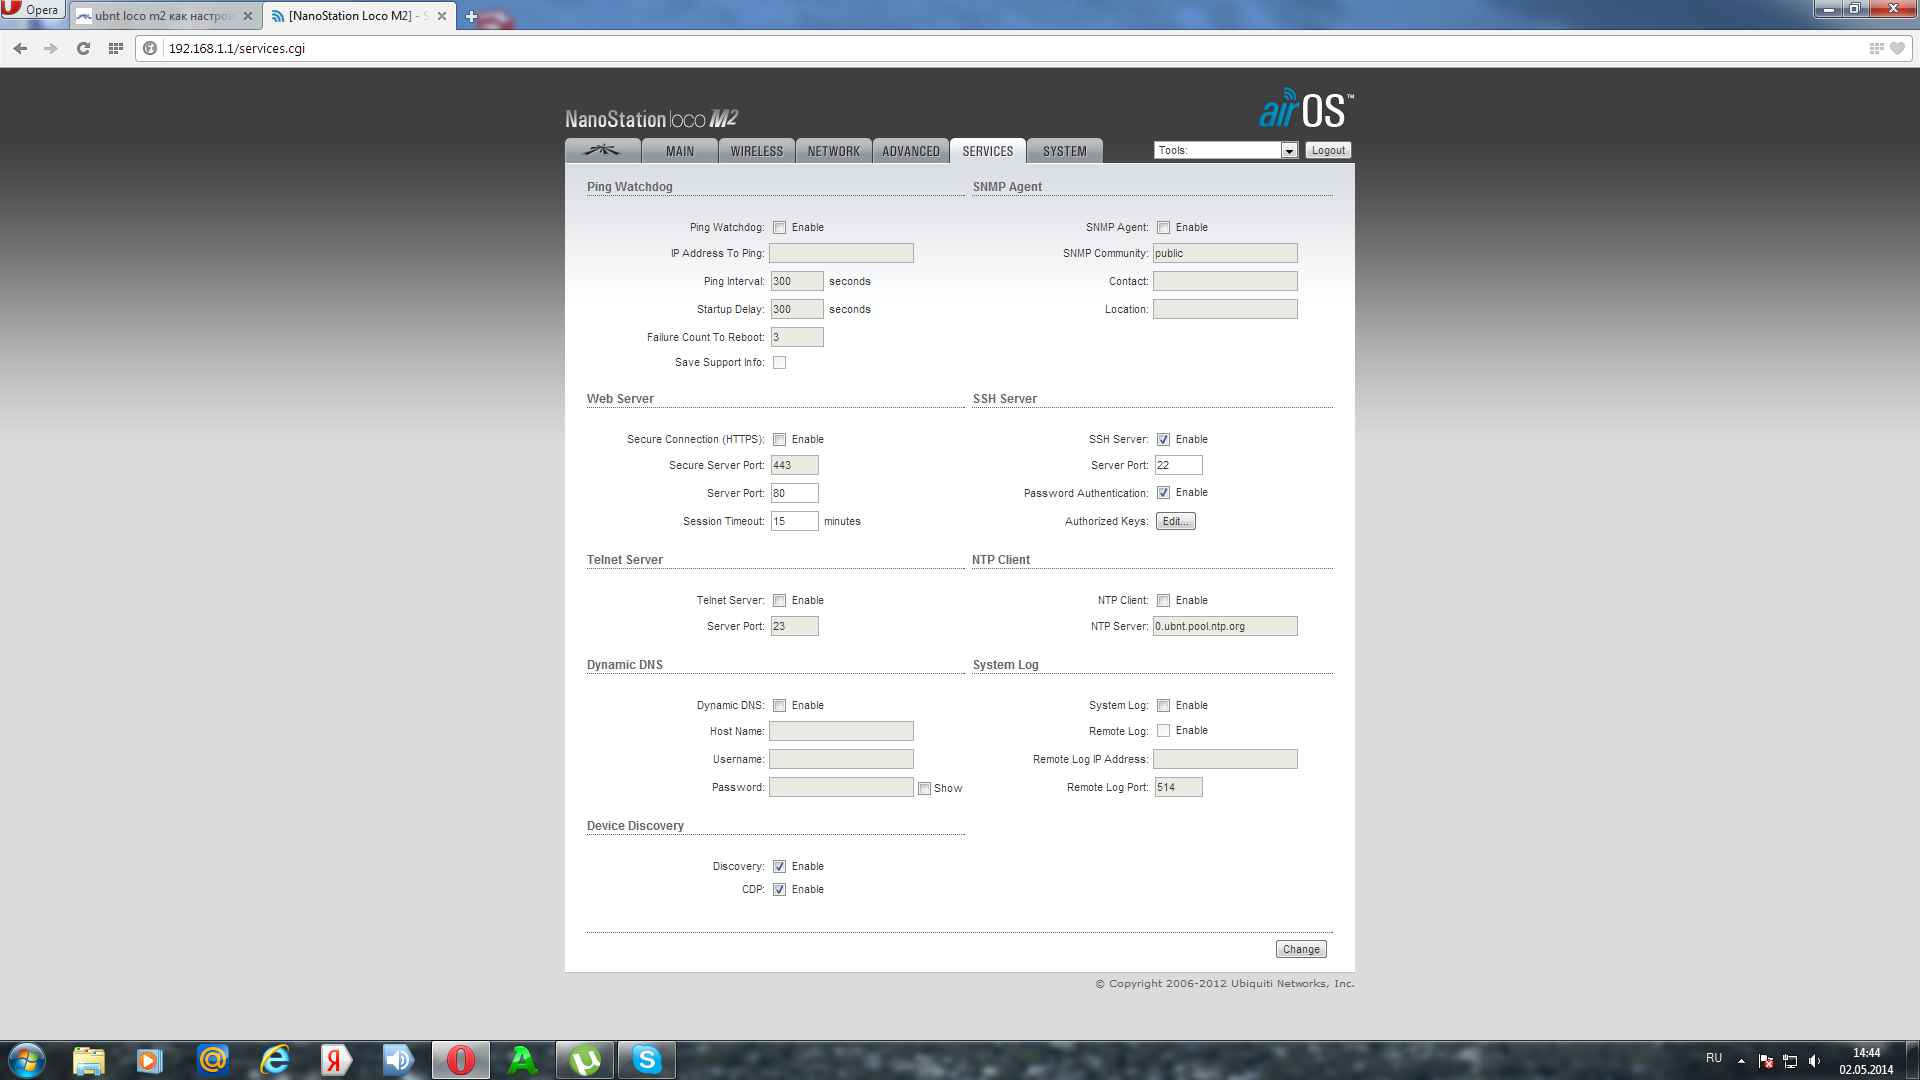This screenshot has width=1920, height=1080.
Task: Open Skype from the taskbar
Action: pyautogui.click(x=647, y=1060)
